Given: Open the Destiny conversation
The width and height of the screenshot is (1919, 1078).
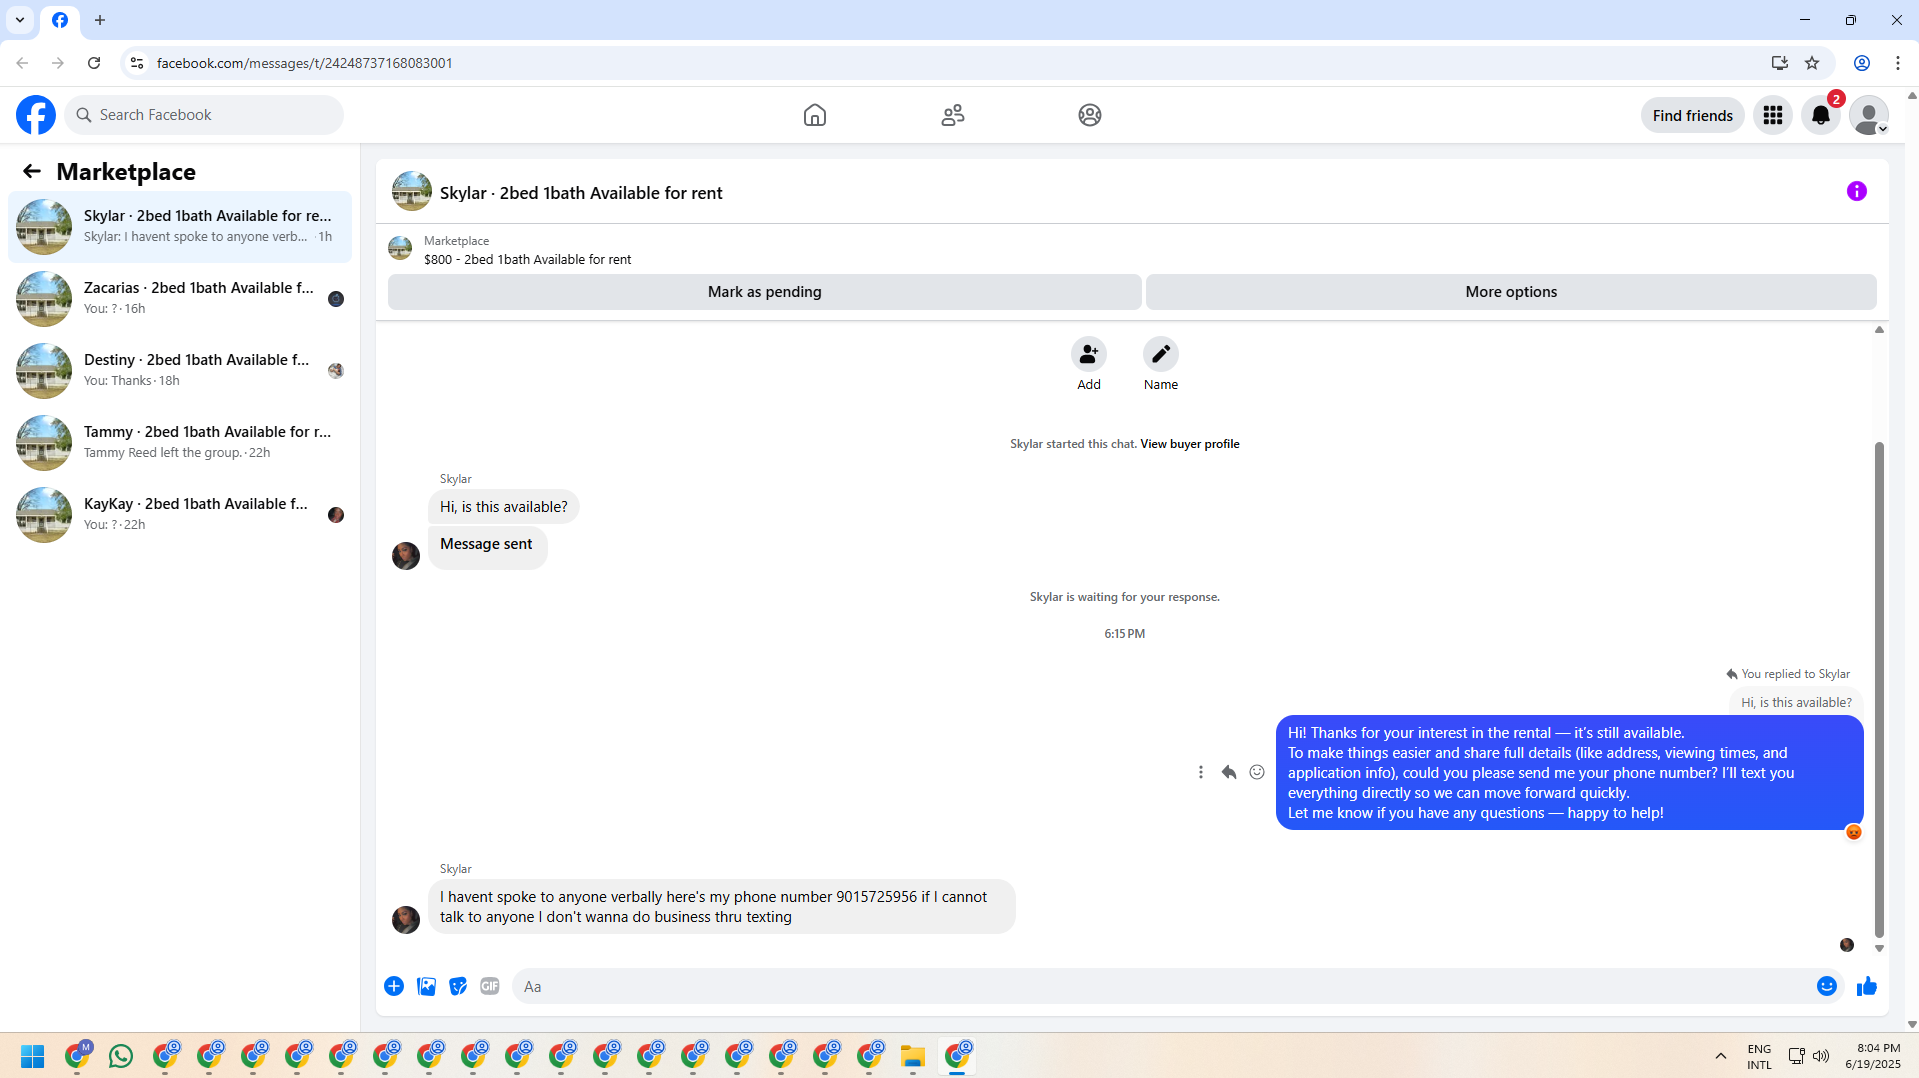Looking at the screenshot, I should 180,370.
